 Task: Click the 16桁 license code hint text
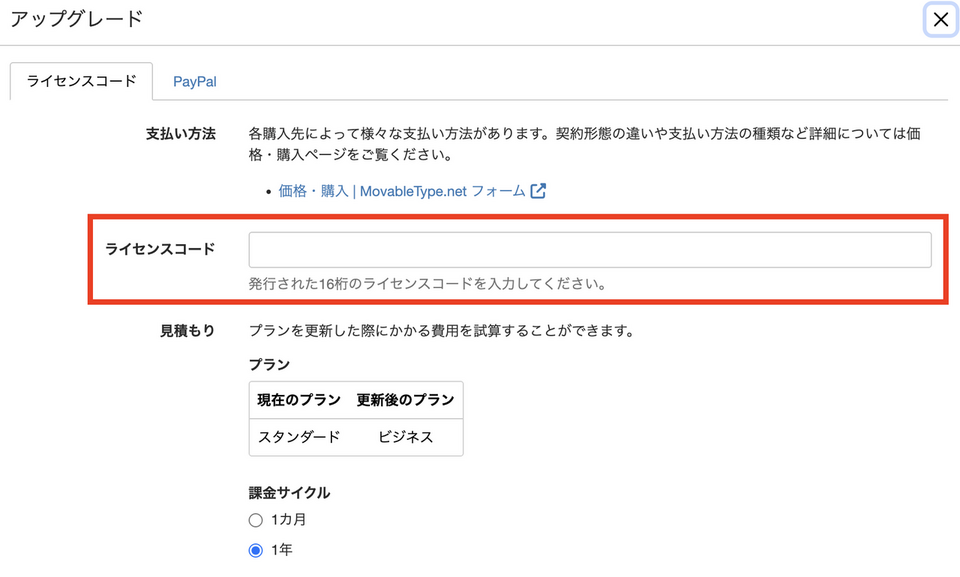(427, 283)
